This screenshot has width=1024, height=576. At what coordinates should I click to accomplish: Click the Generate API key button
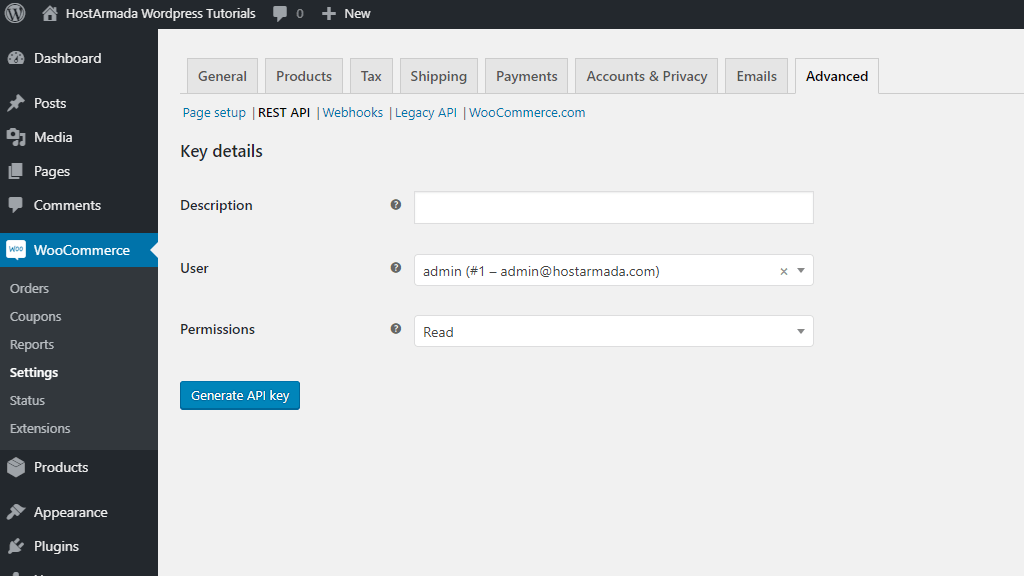(239, 395)
